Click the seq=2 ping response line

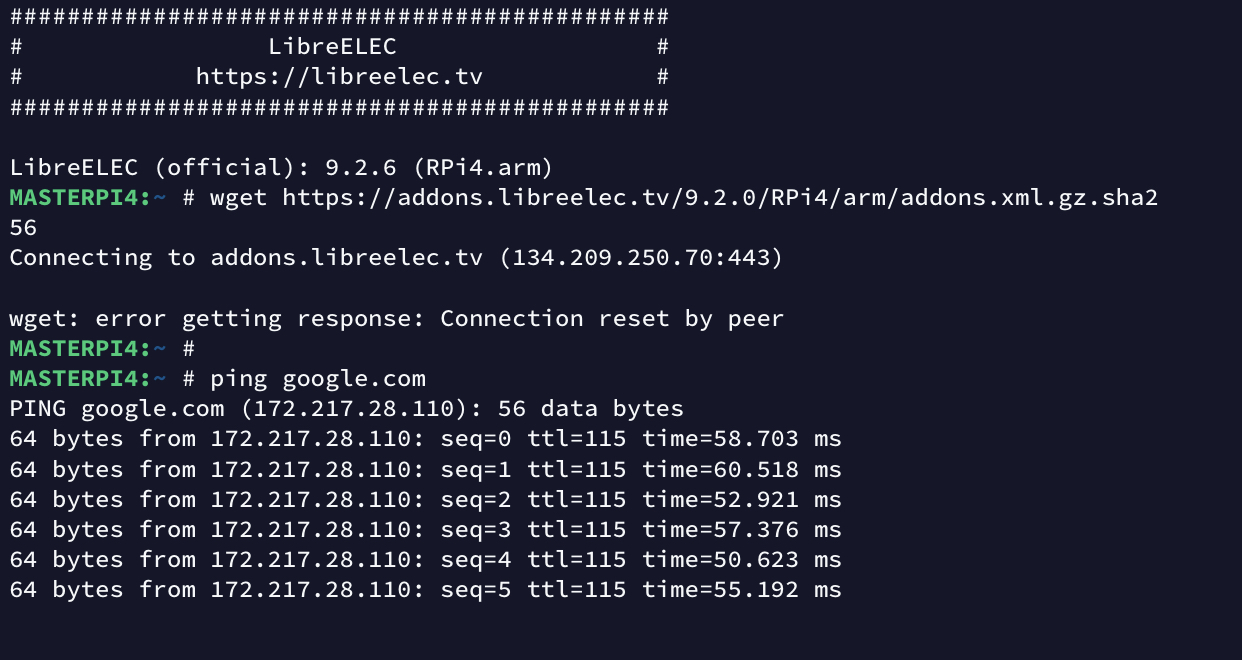coord(425,500)
